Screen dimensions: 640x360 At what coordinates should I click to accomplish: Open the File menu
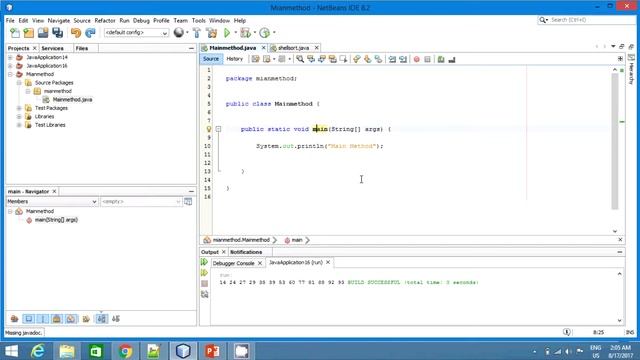[x=10, y=20]
